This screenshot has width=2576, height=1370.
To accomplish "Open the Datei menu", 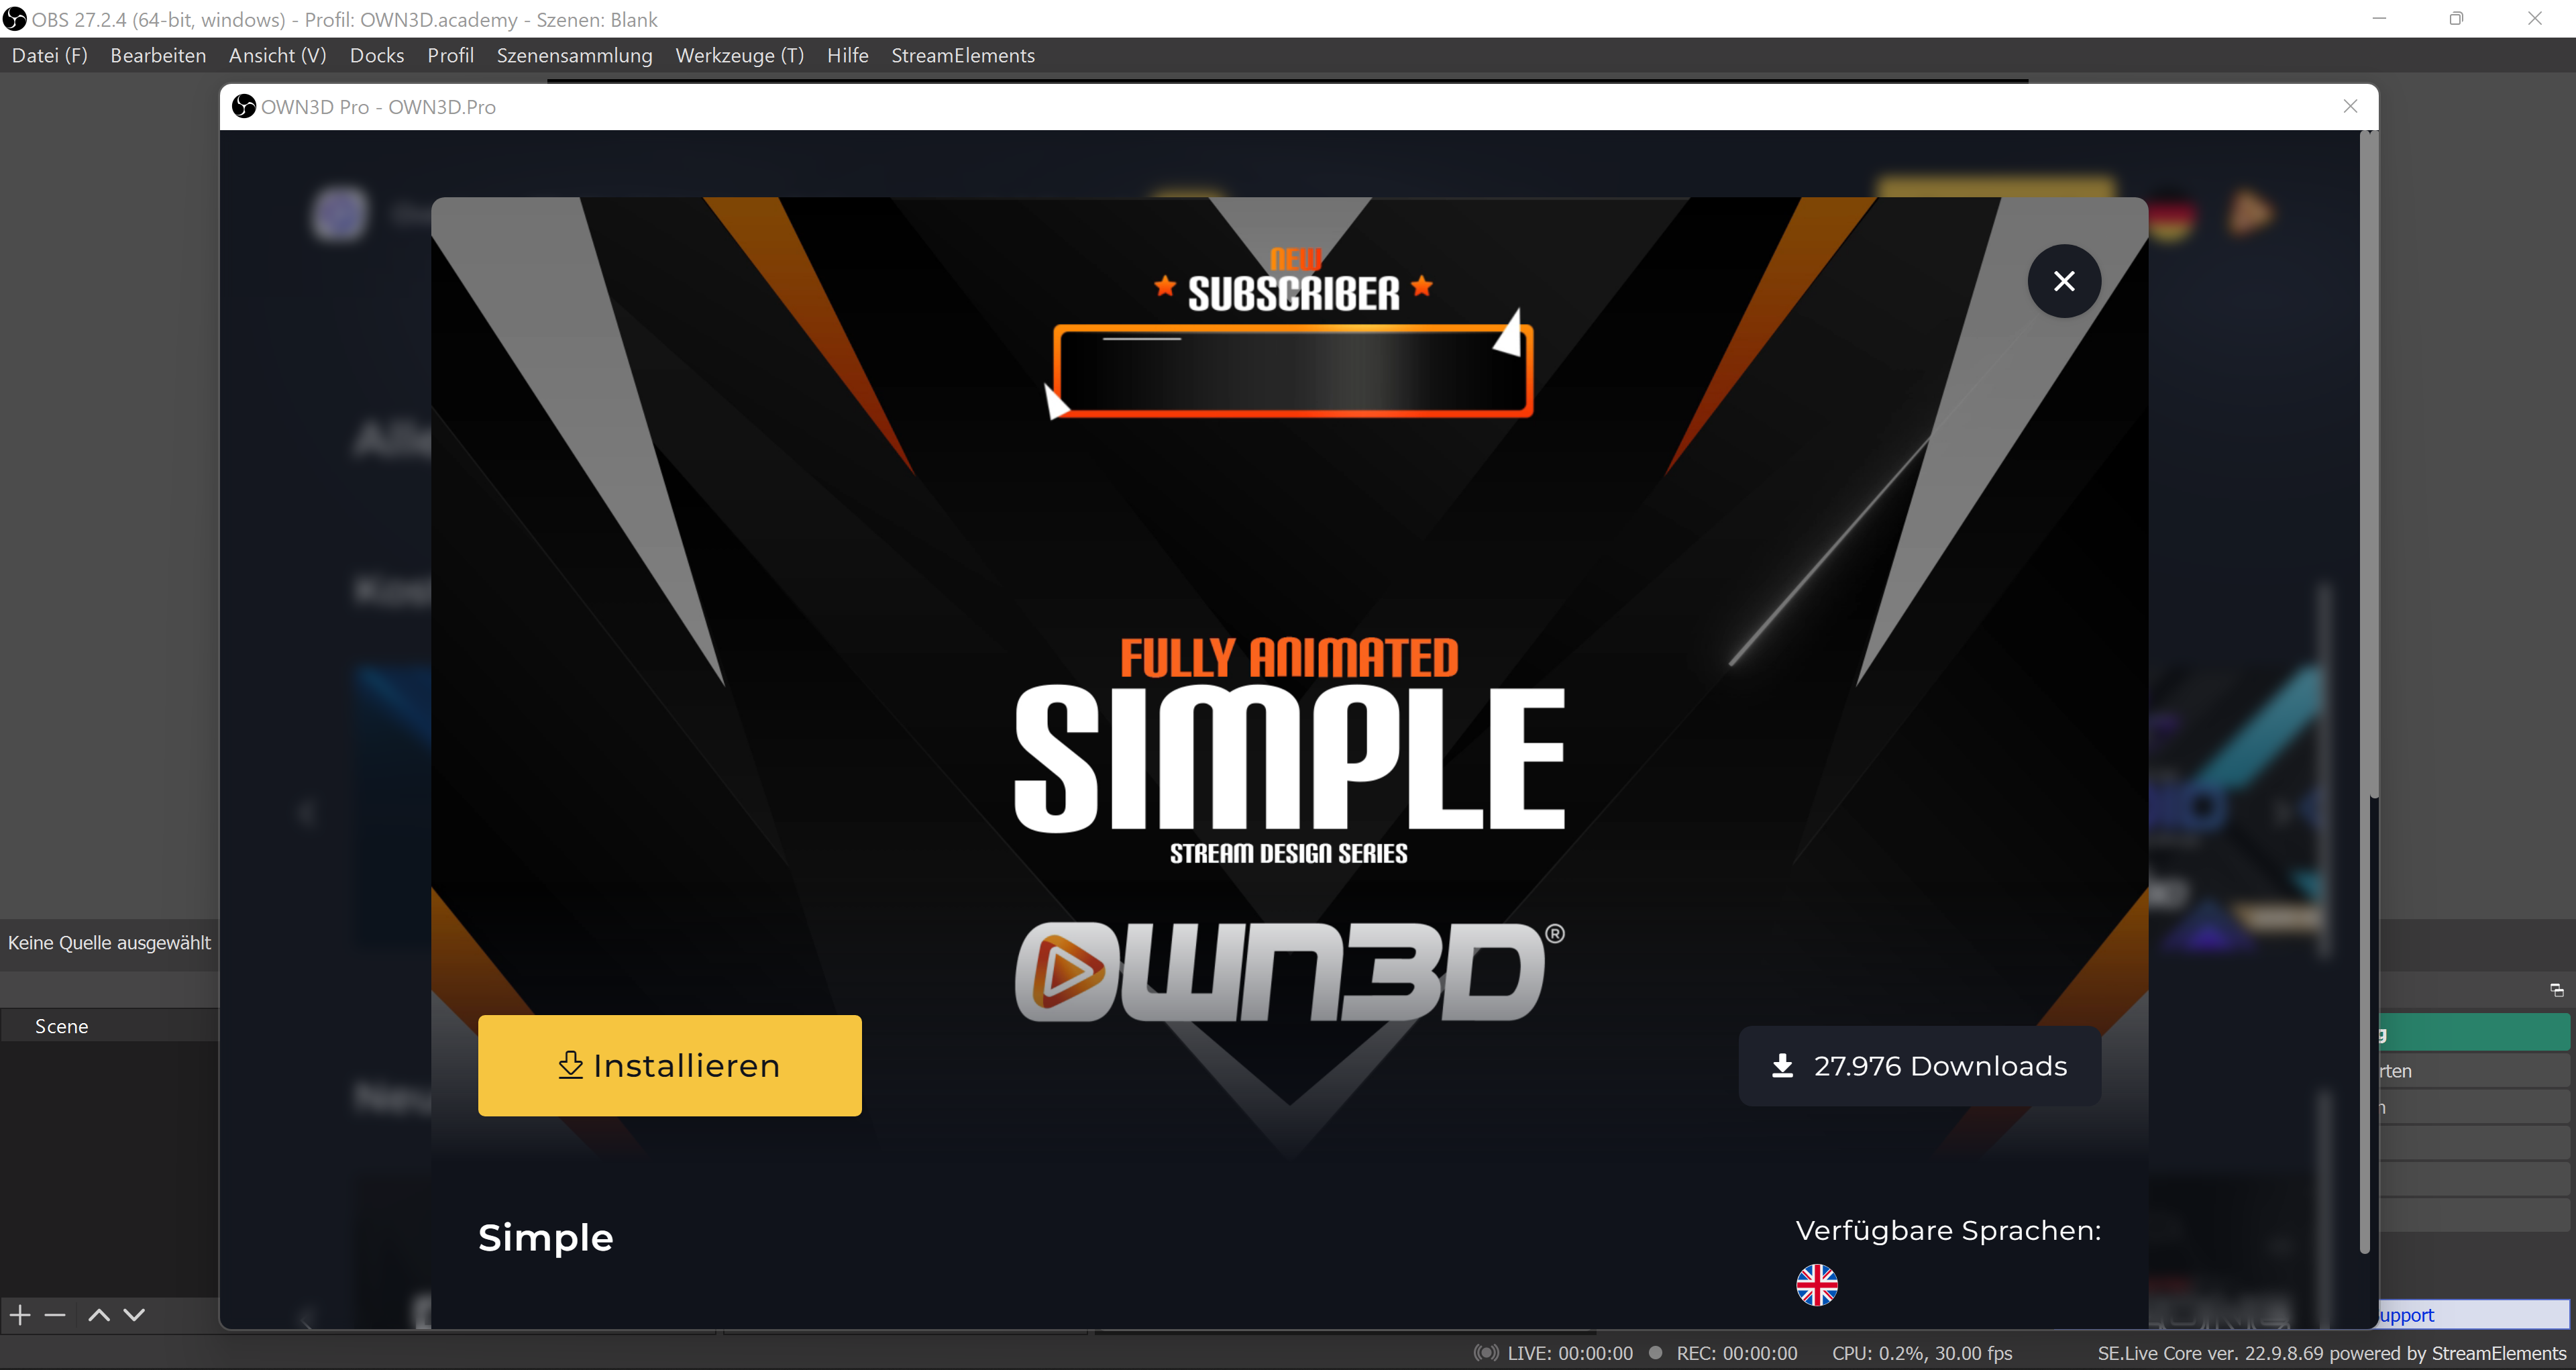I will (x=50, y=54).
